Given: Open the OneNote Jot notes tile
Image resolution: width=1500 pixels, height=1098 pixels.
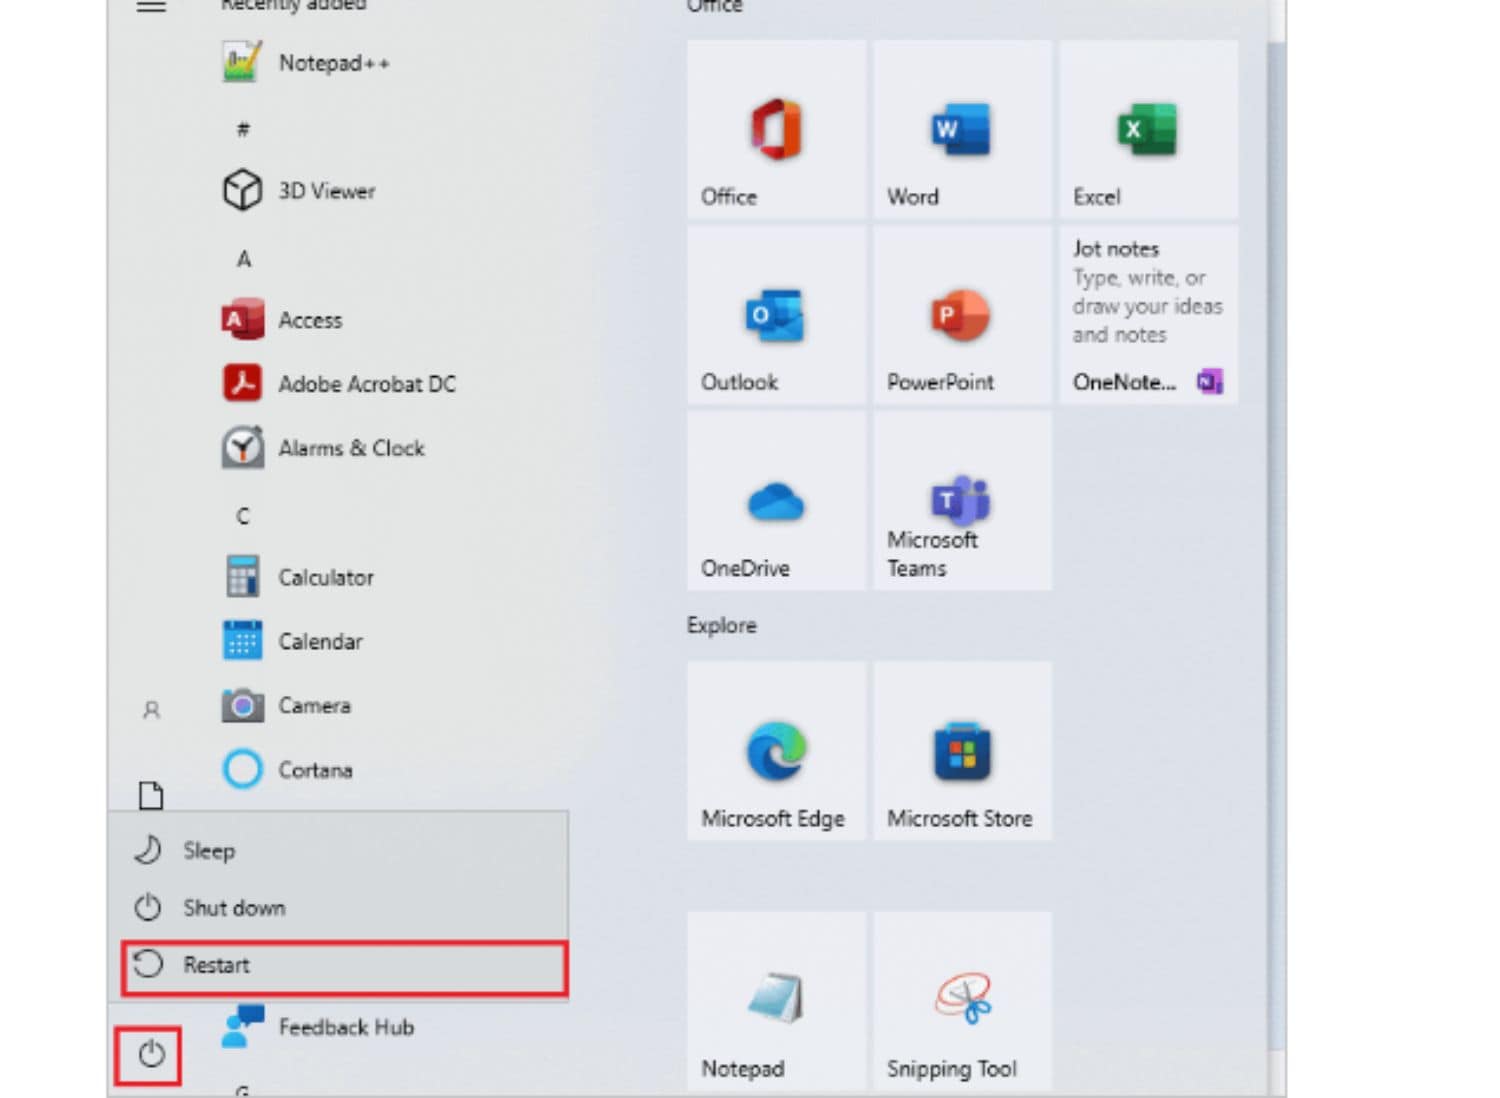Looking at the screenshot, I should [1148, 315].
